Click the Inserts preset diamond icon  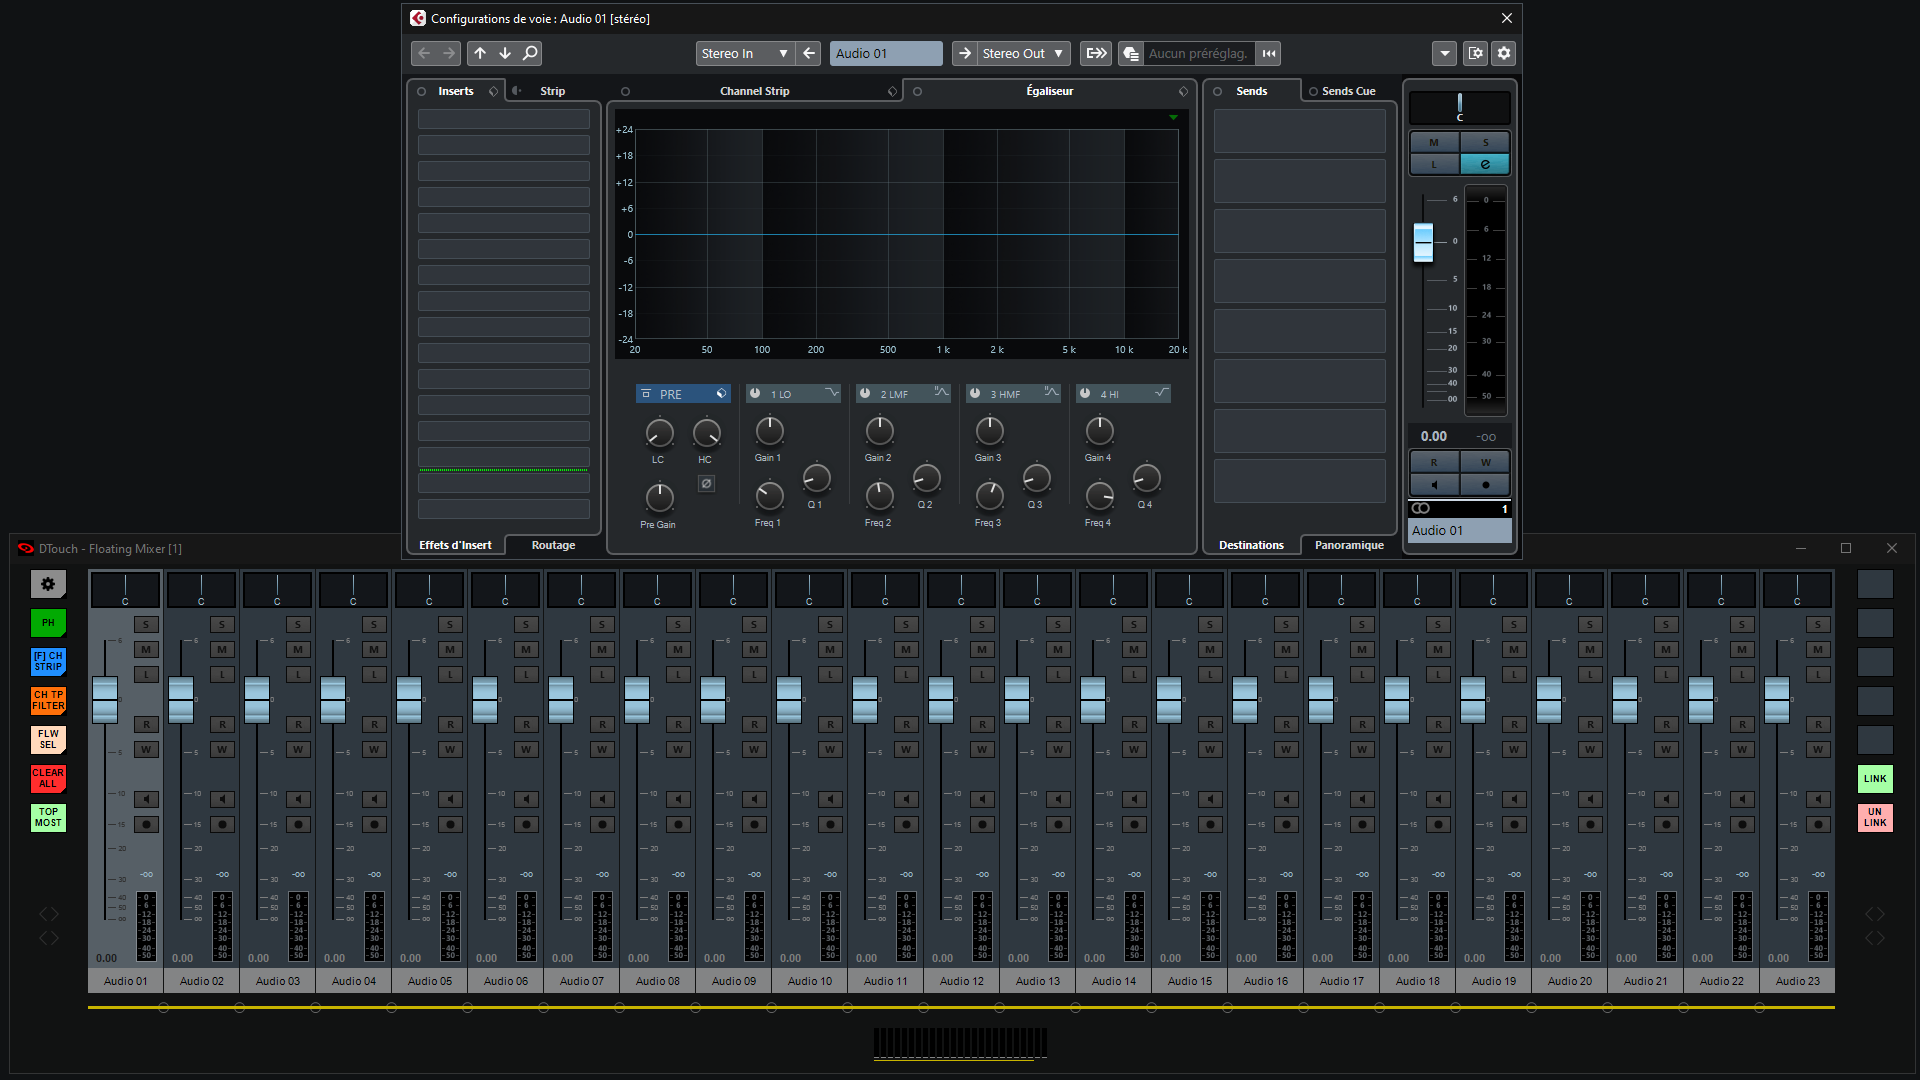493,91
